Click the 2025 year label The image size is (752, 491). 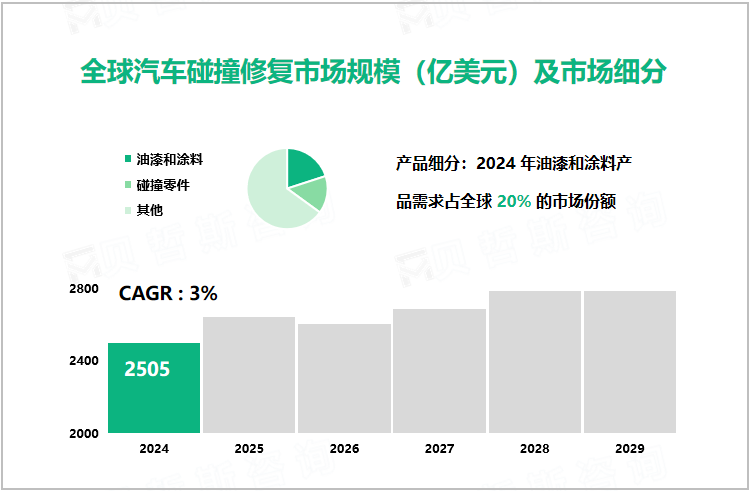click(249, 449)
